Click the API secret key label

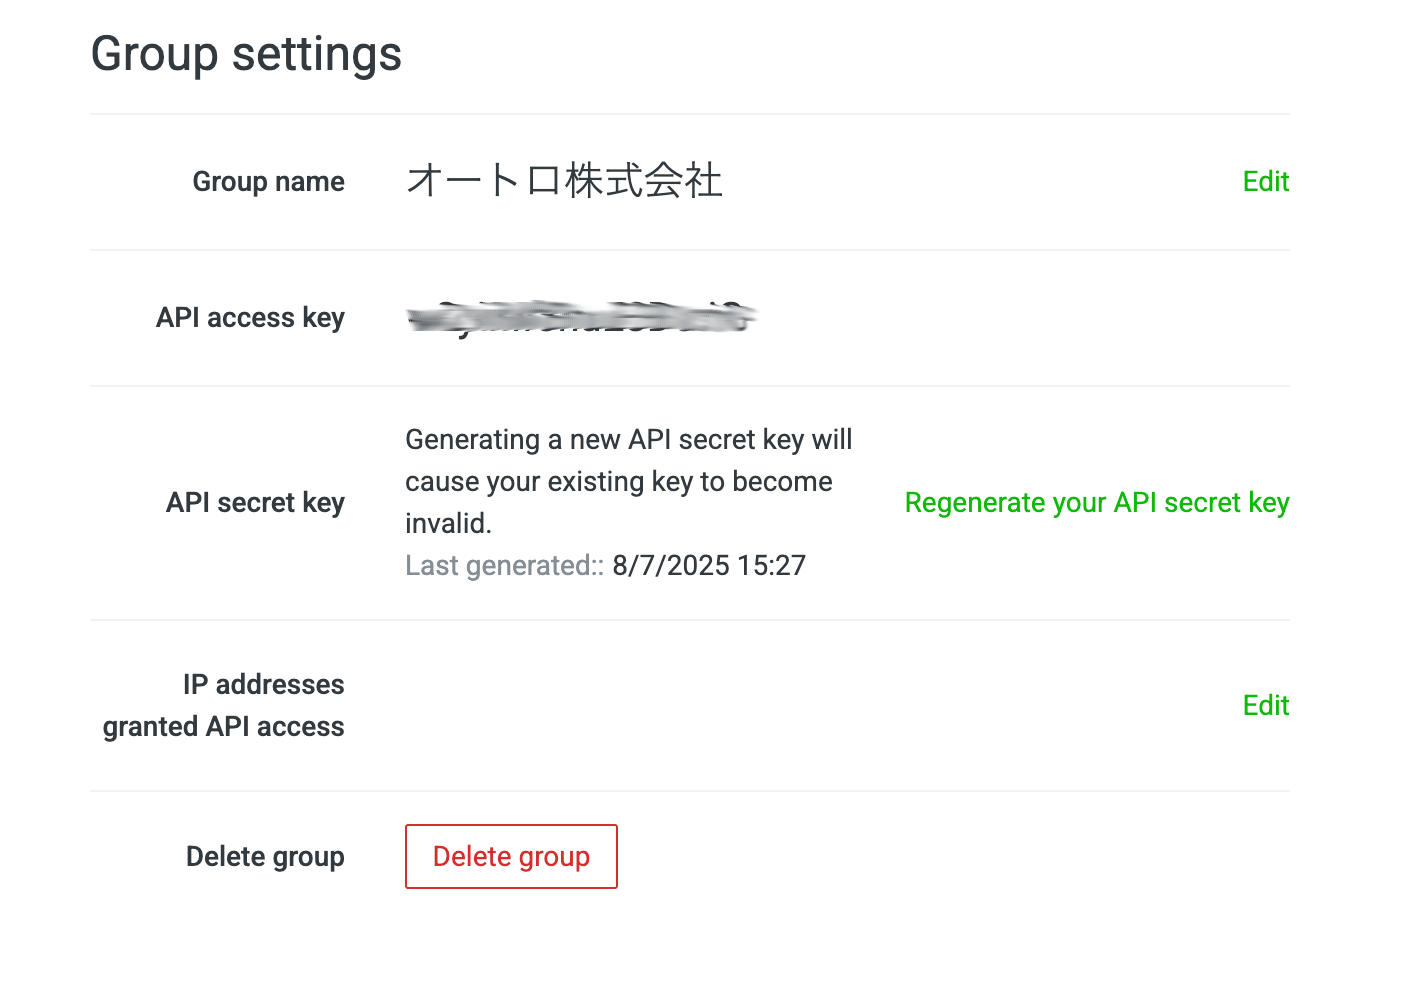pos(255,502)
